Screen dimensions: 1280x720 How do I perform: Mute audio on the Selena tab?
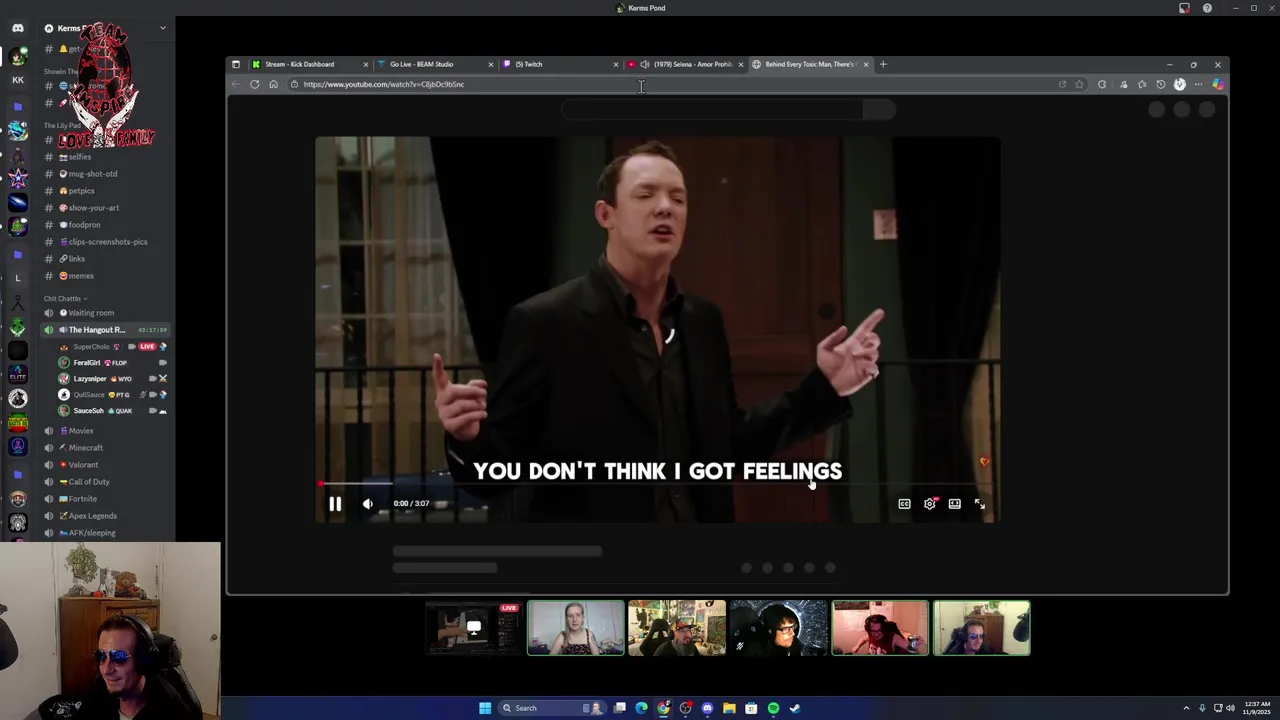point(645,64)
